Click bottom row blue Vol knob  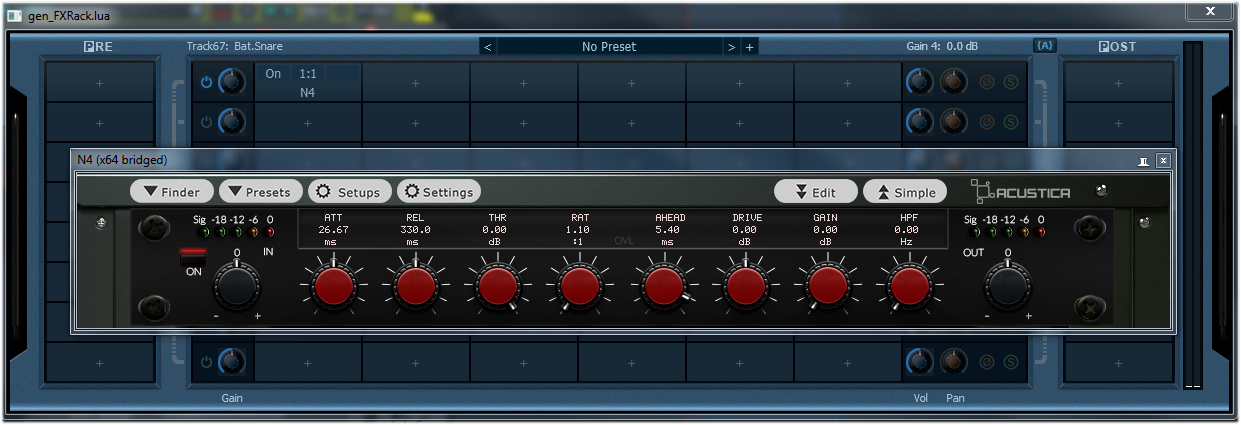coord(920,361)
